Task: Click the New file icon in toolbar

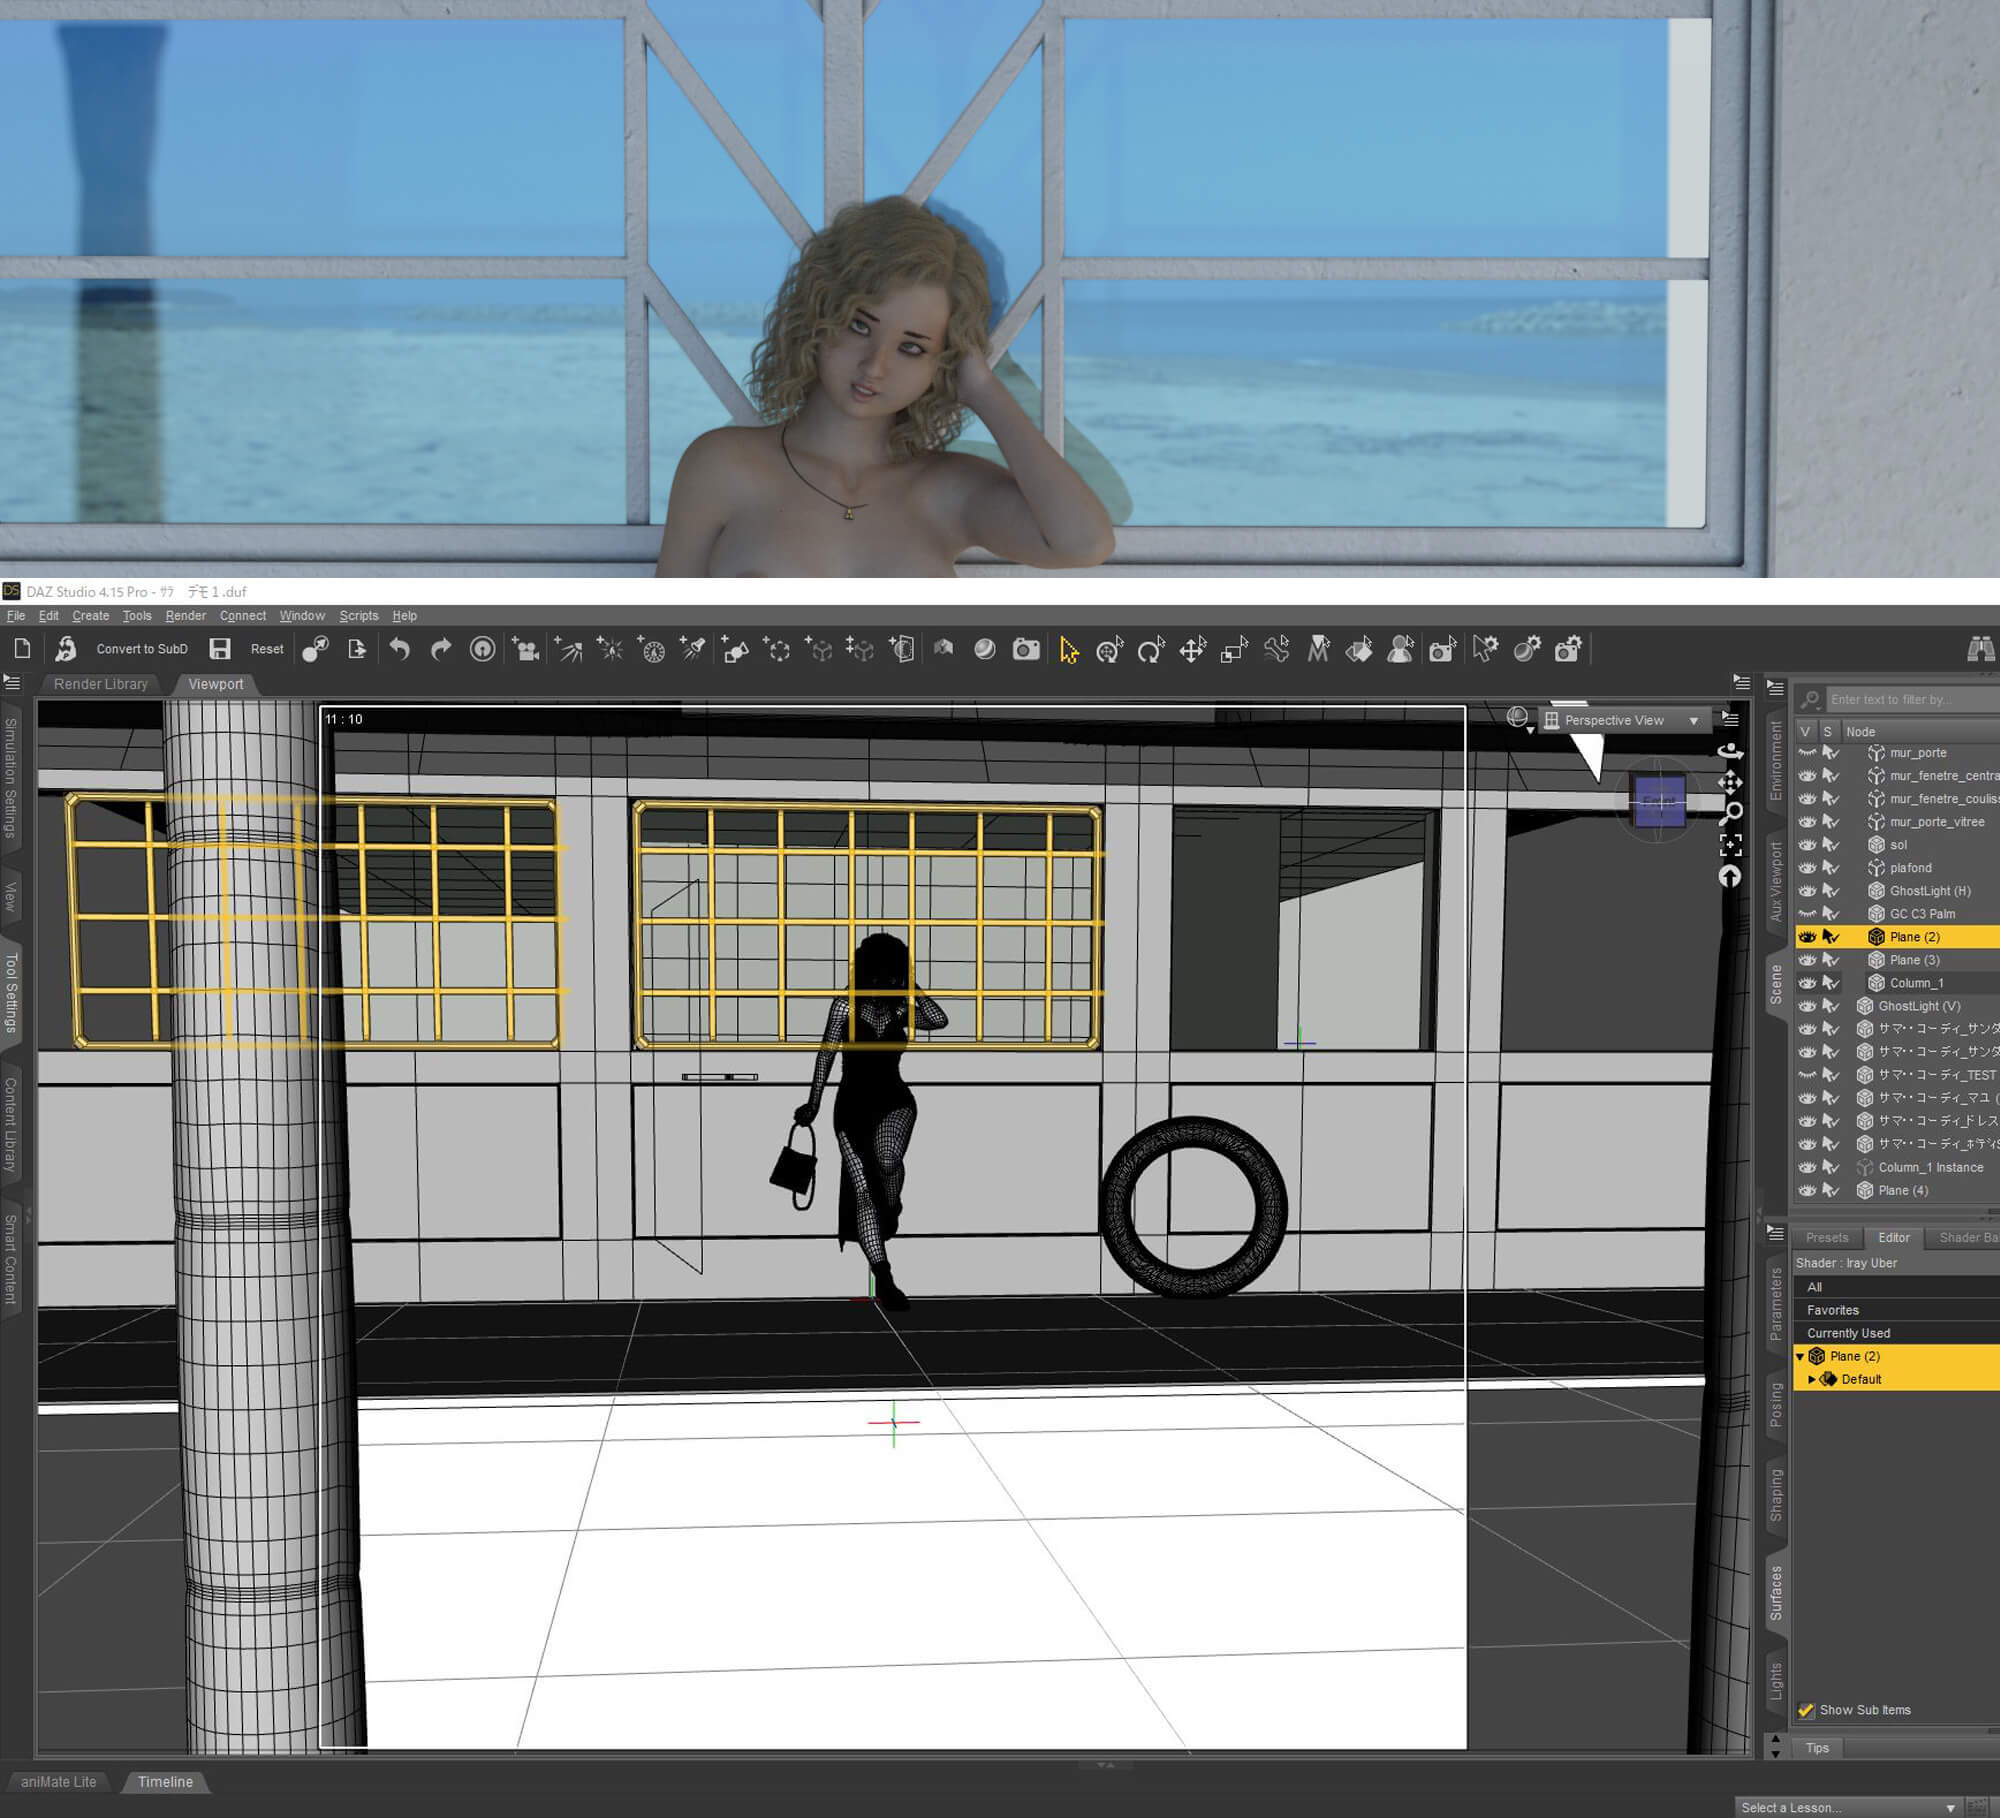Action: (22, 649)
